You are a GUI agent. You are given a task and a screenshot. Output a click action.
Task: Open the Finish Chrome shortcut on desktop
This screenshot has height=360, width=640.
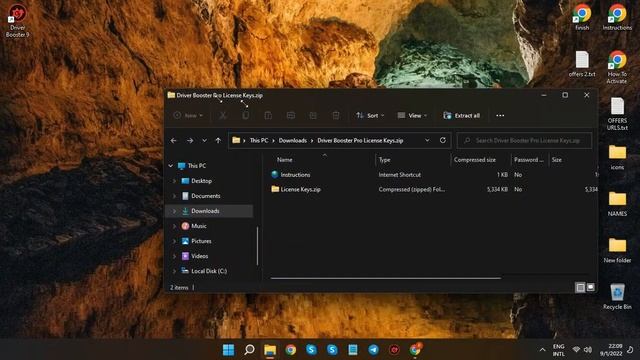pos(582,18)
